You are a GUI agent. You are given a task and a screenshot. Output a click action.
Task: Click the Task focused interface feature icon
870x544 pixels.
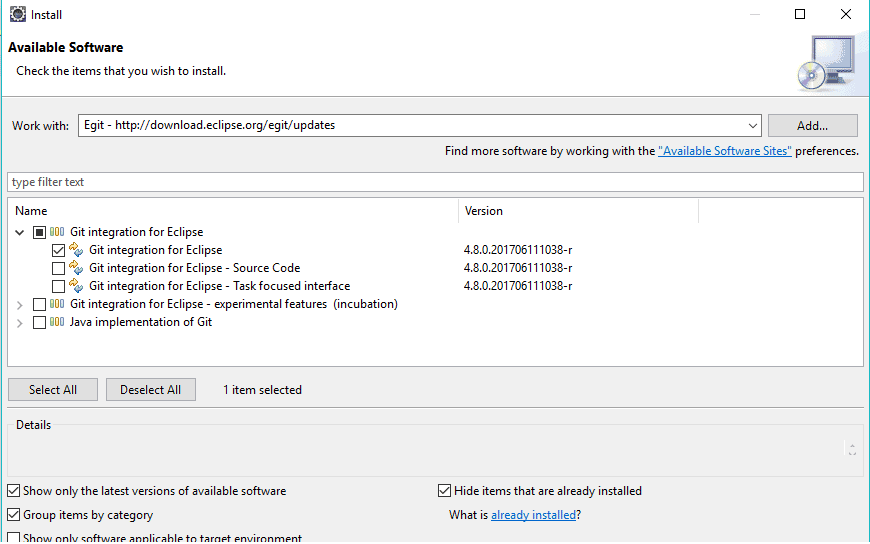[x=76, y=286]
